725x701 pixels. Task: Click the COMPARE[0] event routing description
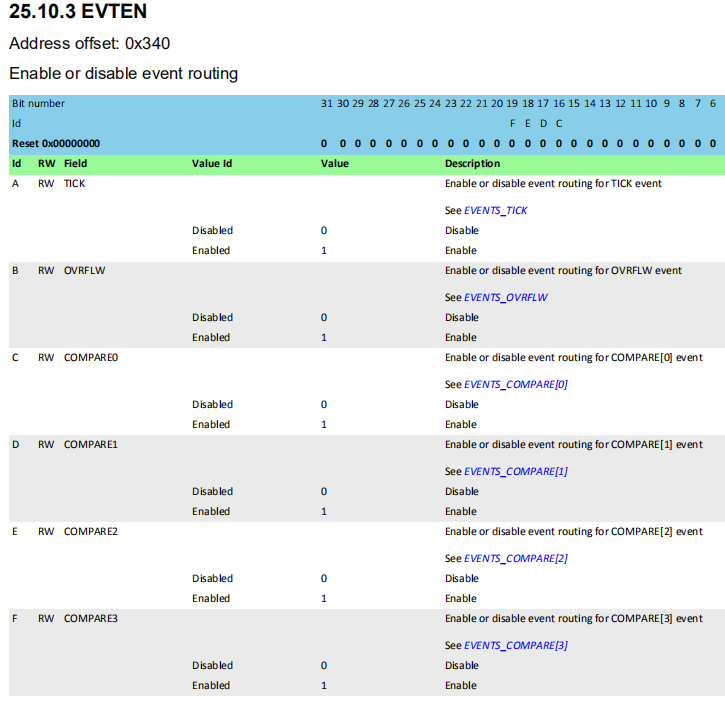(573, 357)
